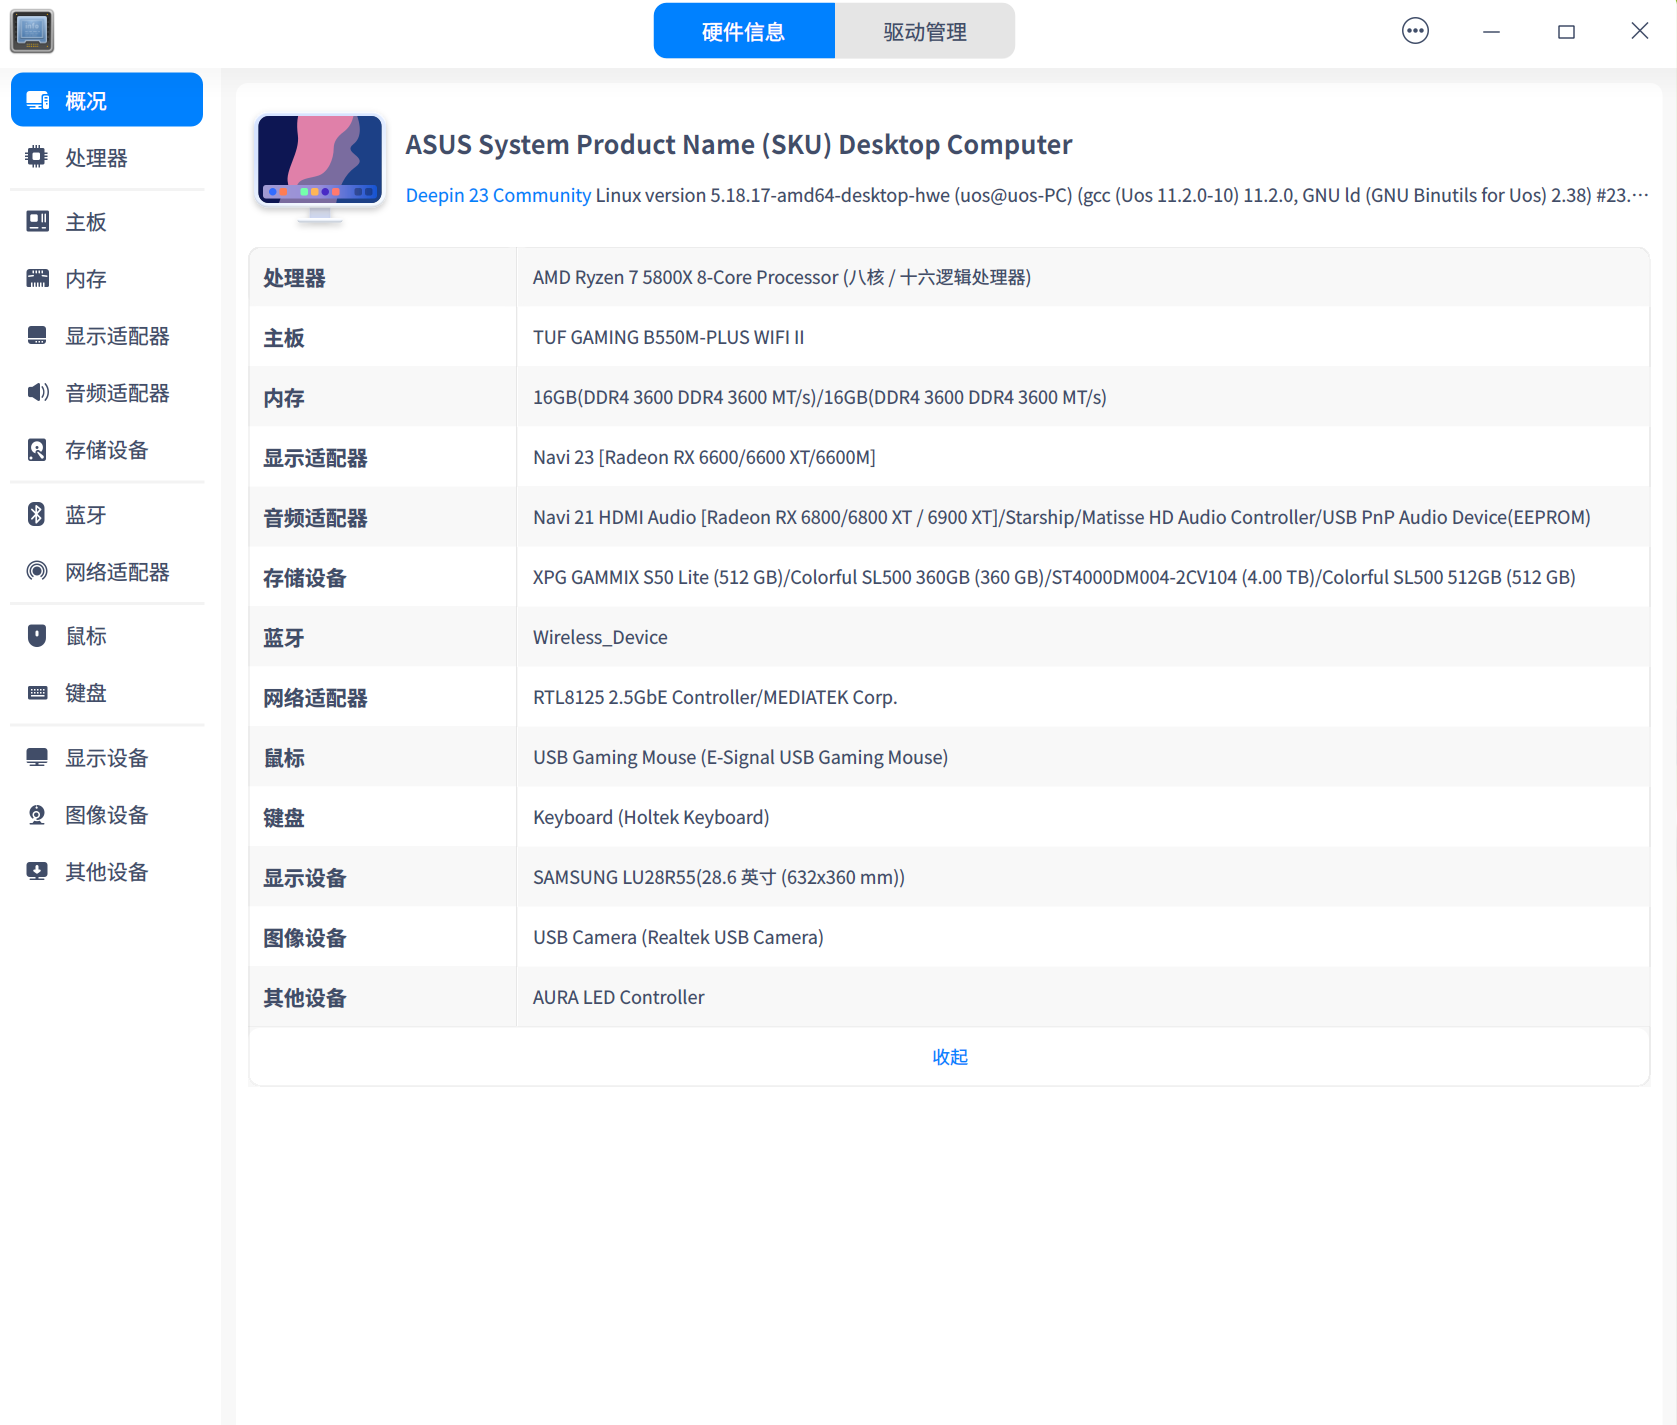
Task: Click the 内存 memory icon
Action: click(37, 278)
